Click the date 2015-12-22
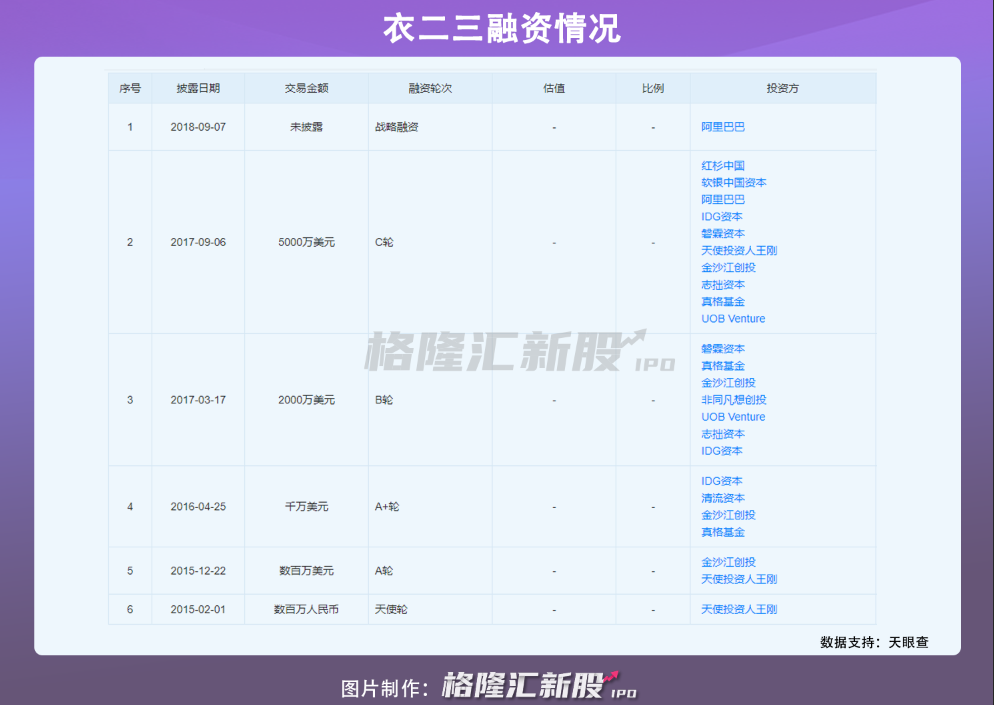Screen dimensions: 994x705 coord(198,571)
